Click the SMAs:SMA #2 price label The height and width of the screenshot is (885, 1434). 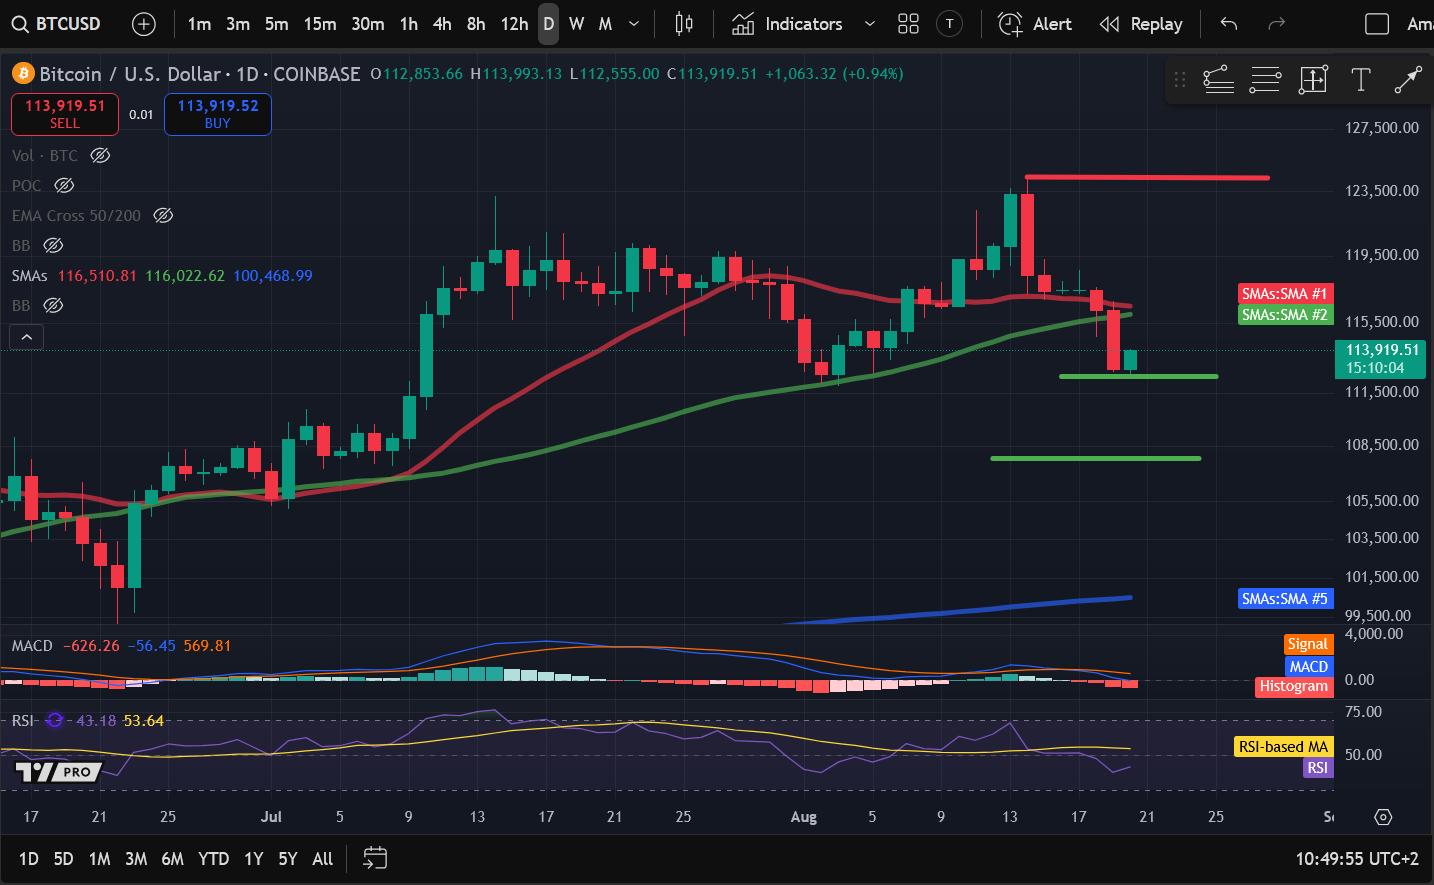(1285, 315)
